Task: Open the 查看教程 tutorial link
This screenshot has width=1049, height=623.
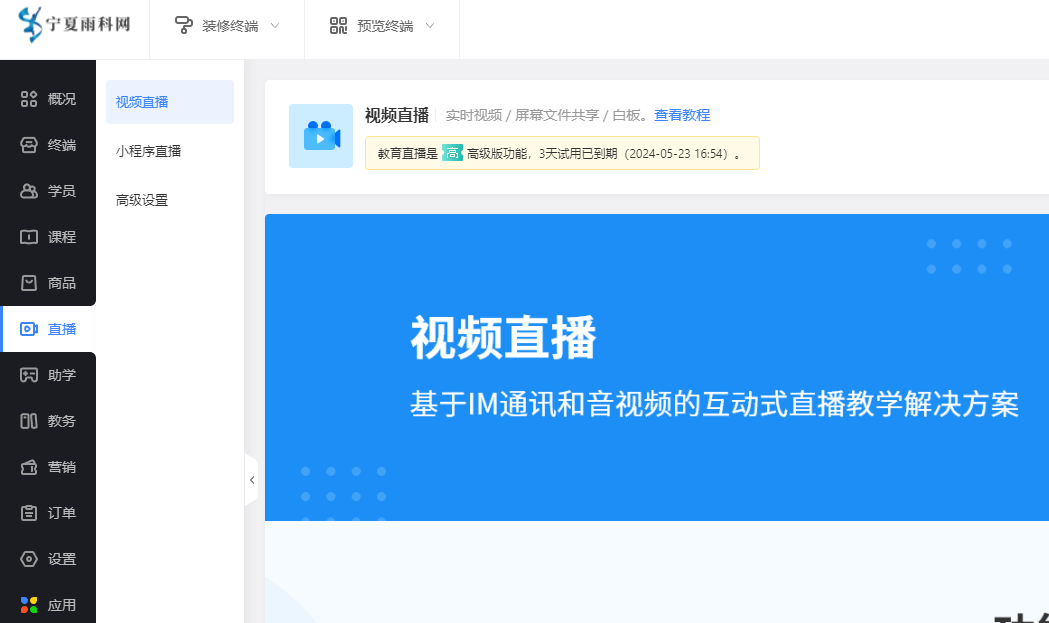Action: pyautogui.click(x=682, y=115)
